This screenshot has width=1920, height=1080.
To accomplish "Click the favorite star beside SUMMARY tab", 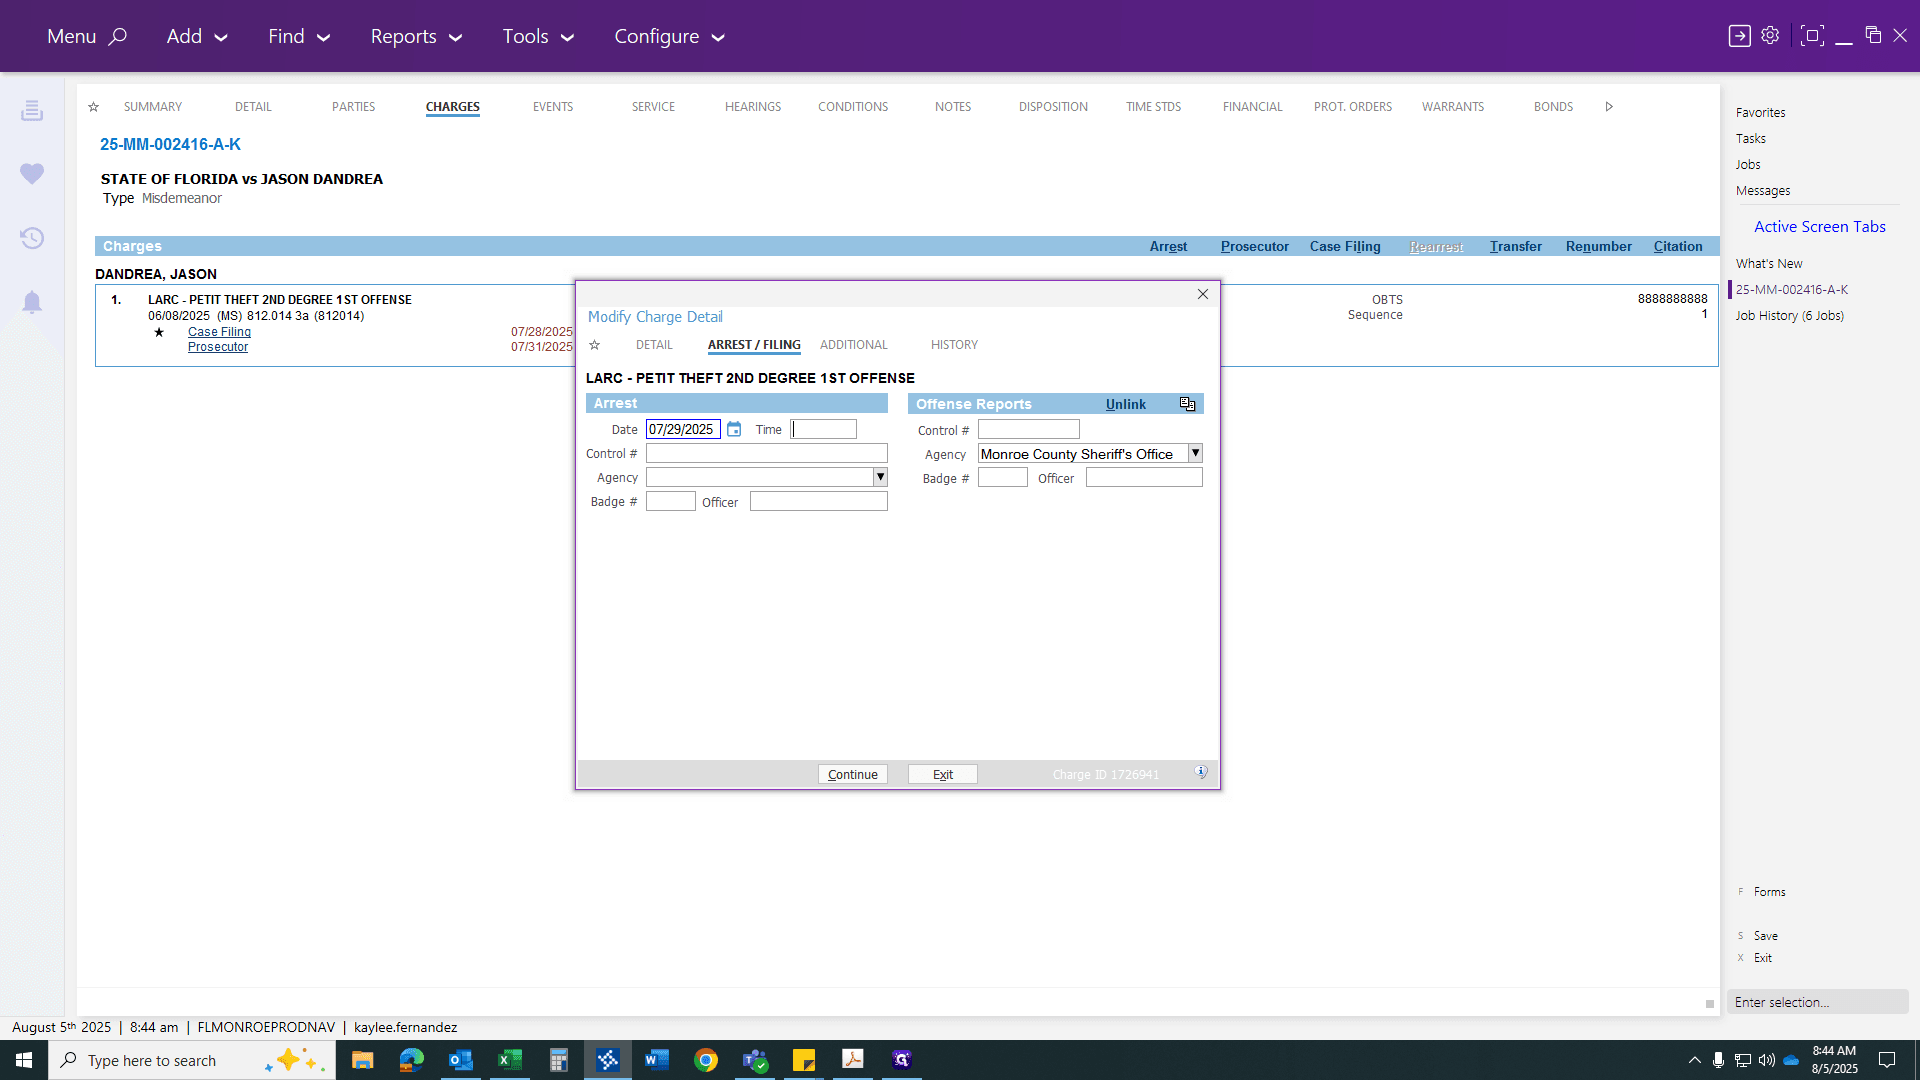I will point(93,107).
